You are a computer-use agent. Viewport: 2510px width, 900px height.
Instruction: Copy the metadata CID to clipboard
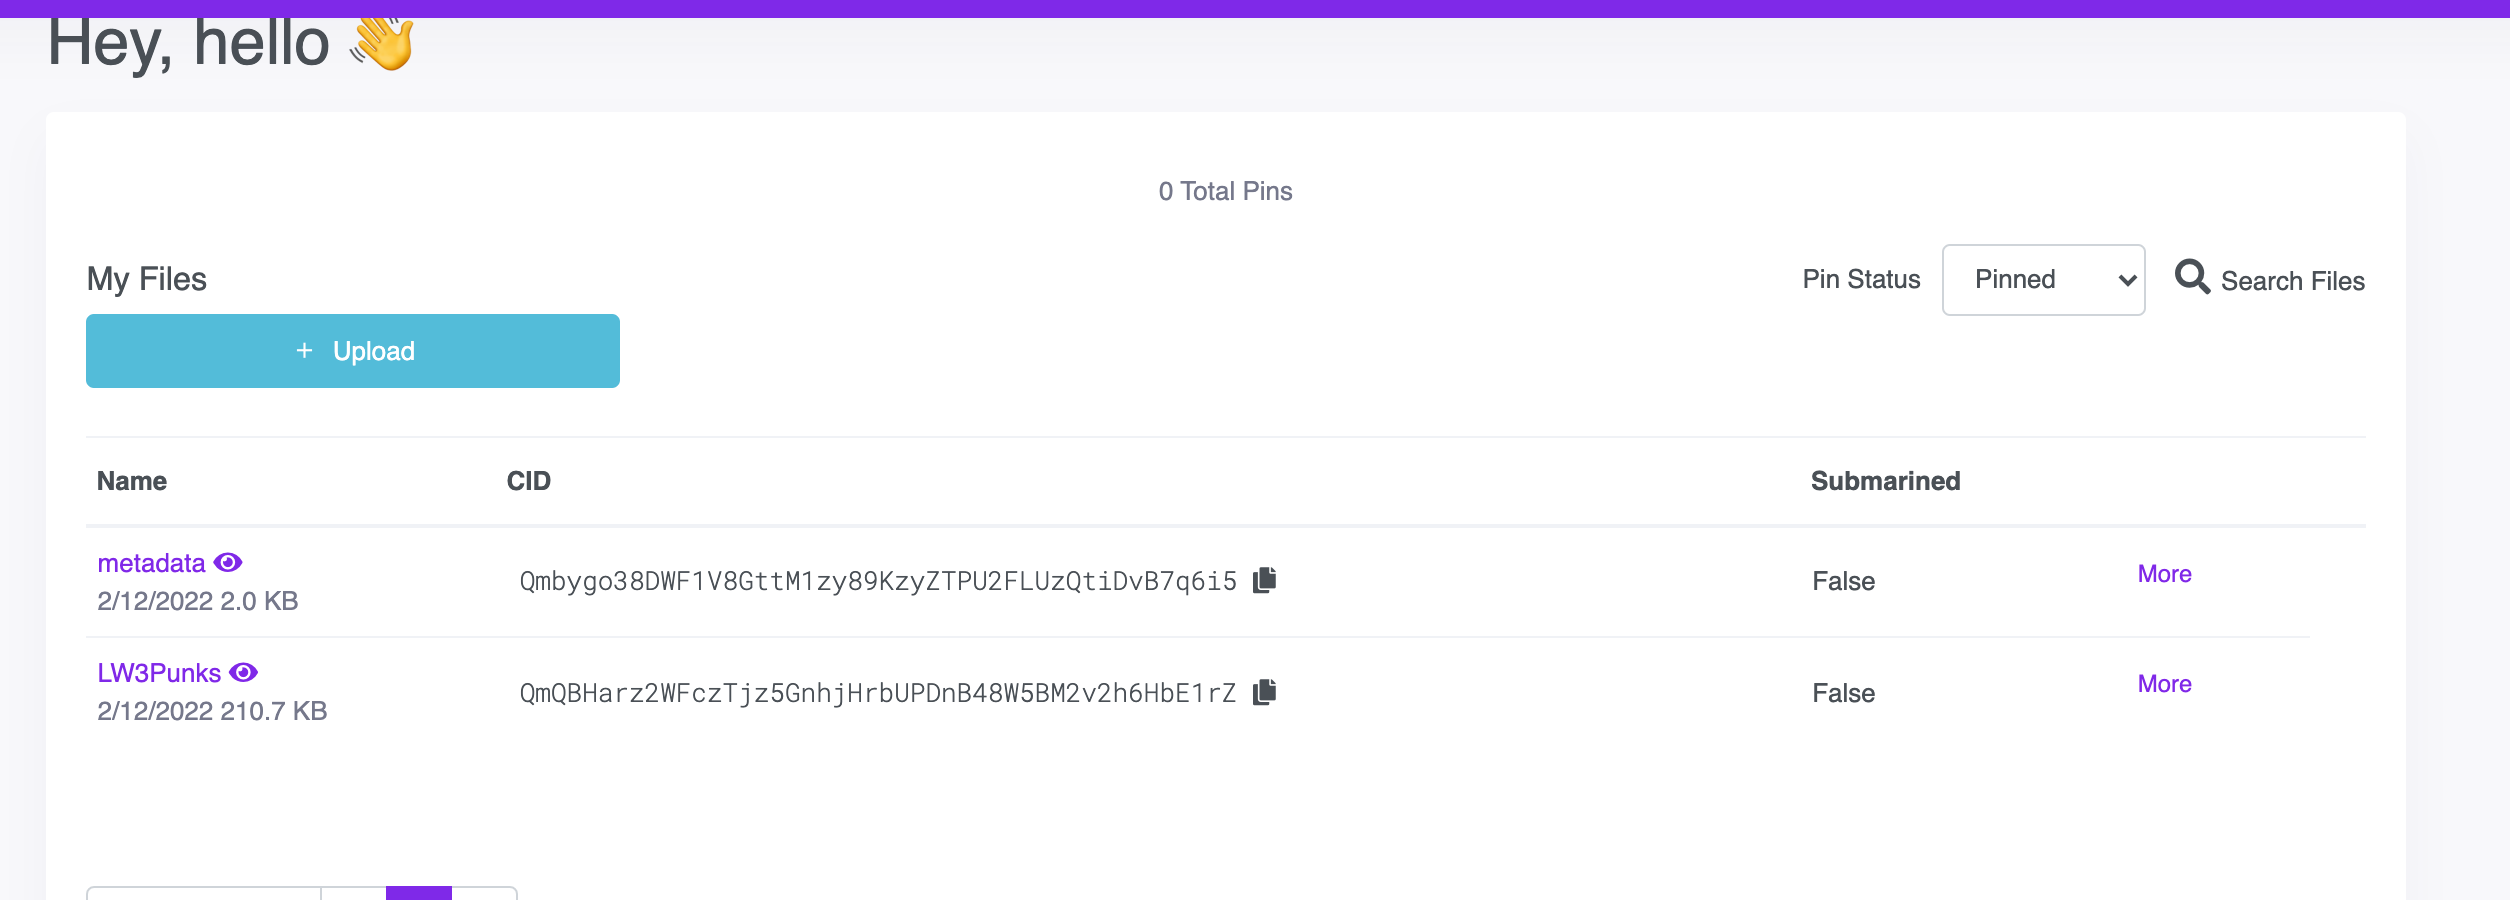pyautogui.click(x=1265, y=578)
